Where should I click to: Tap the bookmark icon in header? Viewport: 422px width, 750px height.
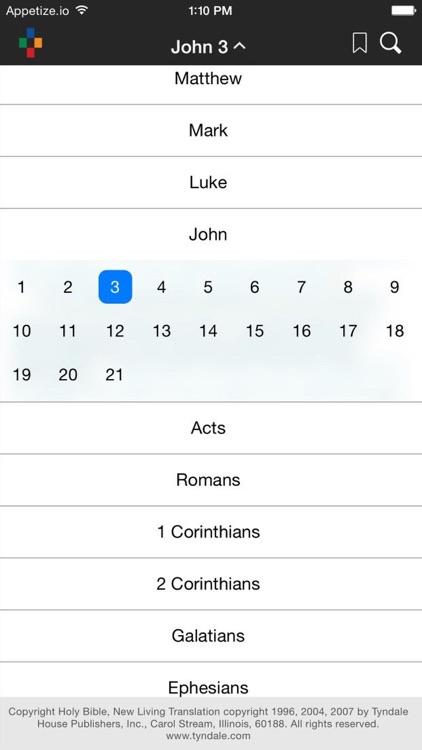(360, 43)
